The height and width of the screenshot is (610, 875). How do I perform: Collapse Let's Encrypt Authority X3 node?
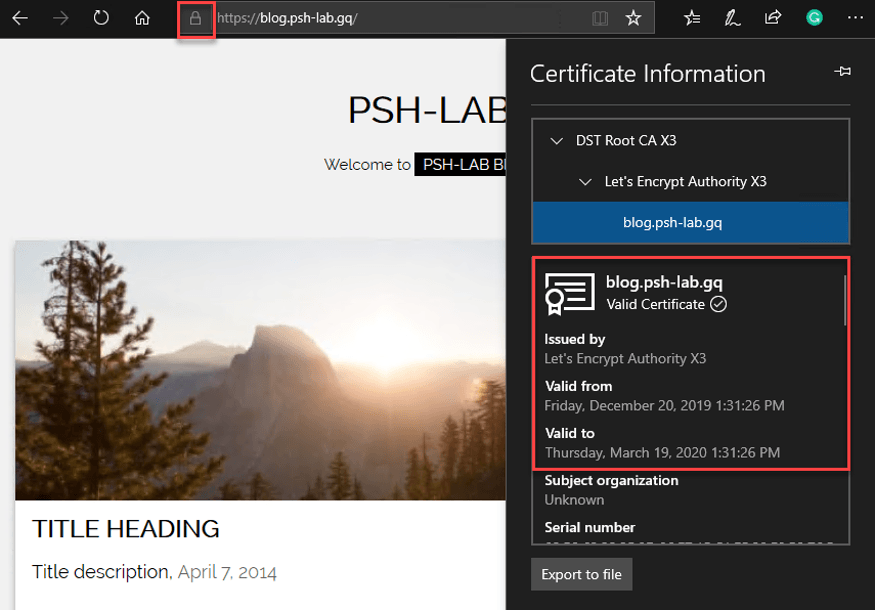click(585, 182)
